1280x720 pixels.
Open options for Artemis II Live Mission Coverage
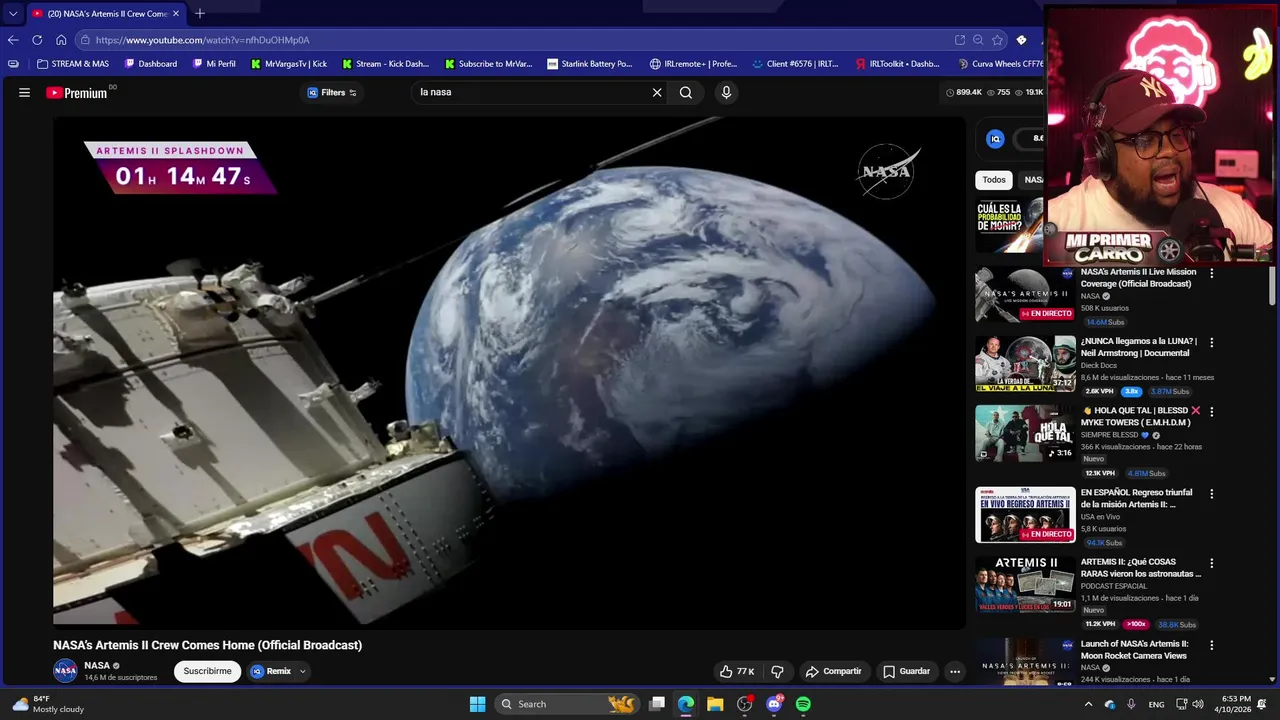coord(1212,272)
